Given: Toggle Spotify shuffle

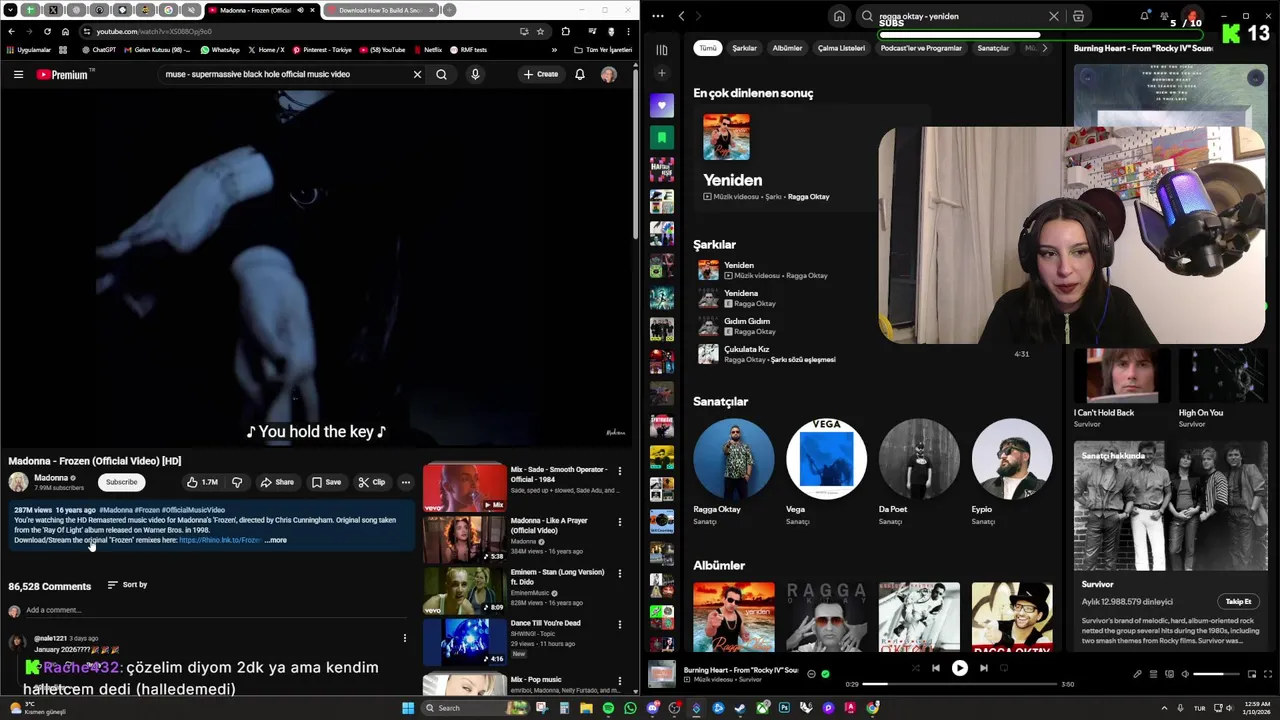Looking at the screenshot, I should click(915, 668).
